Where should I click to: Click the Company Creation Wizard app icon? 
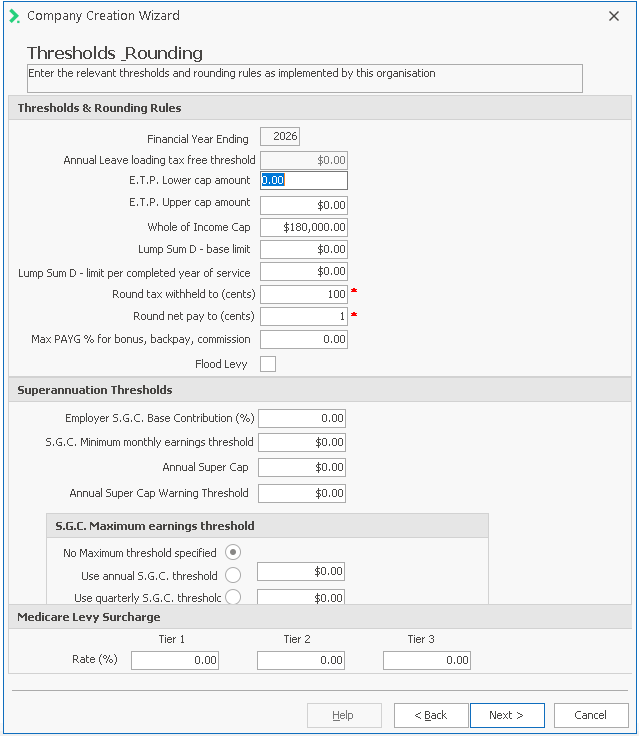click(x=14, y=16)
